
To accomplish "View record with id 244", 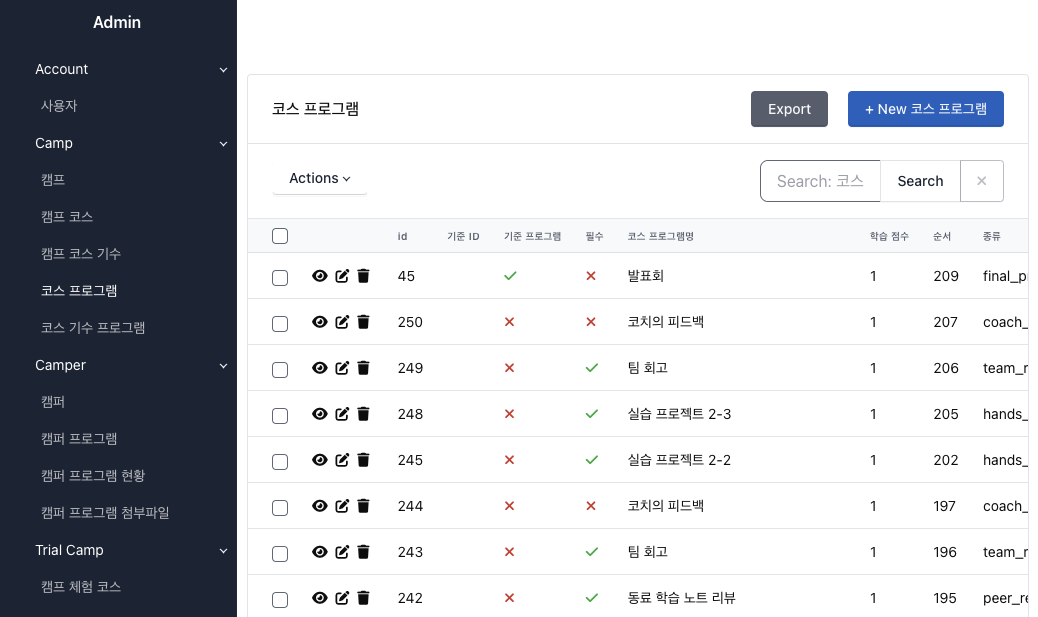I will click(320, 506).
